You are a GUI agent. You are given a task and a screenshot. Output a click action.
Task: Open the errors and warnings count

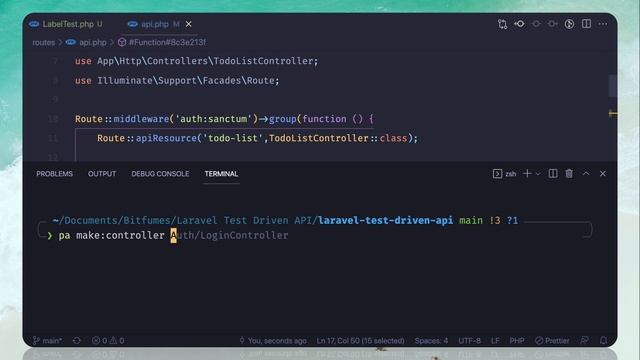tap(108, 340)
